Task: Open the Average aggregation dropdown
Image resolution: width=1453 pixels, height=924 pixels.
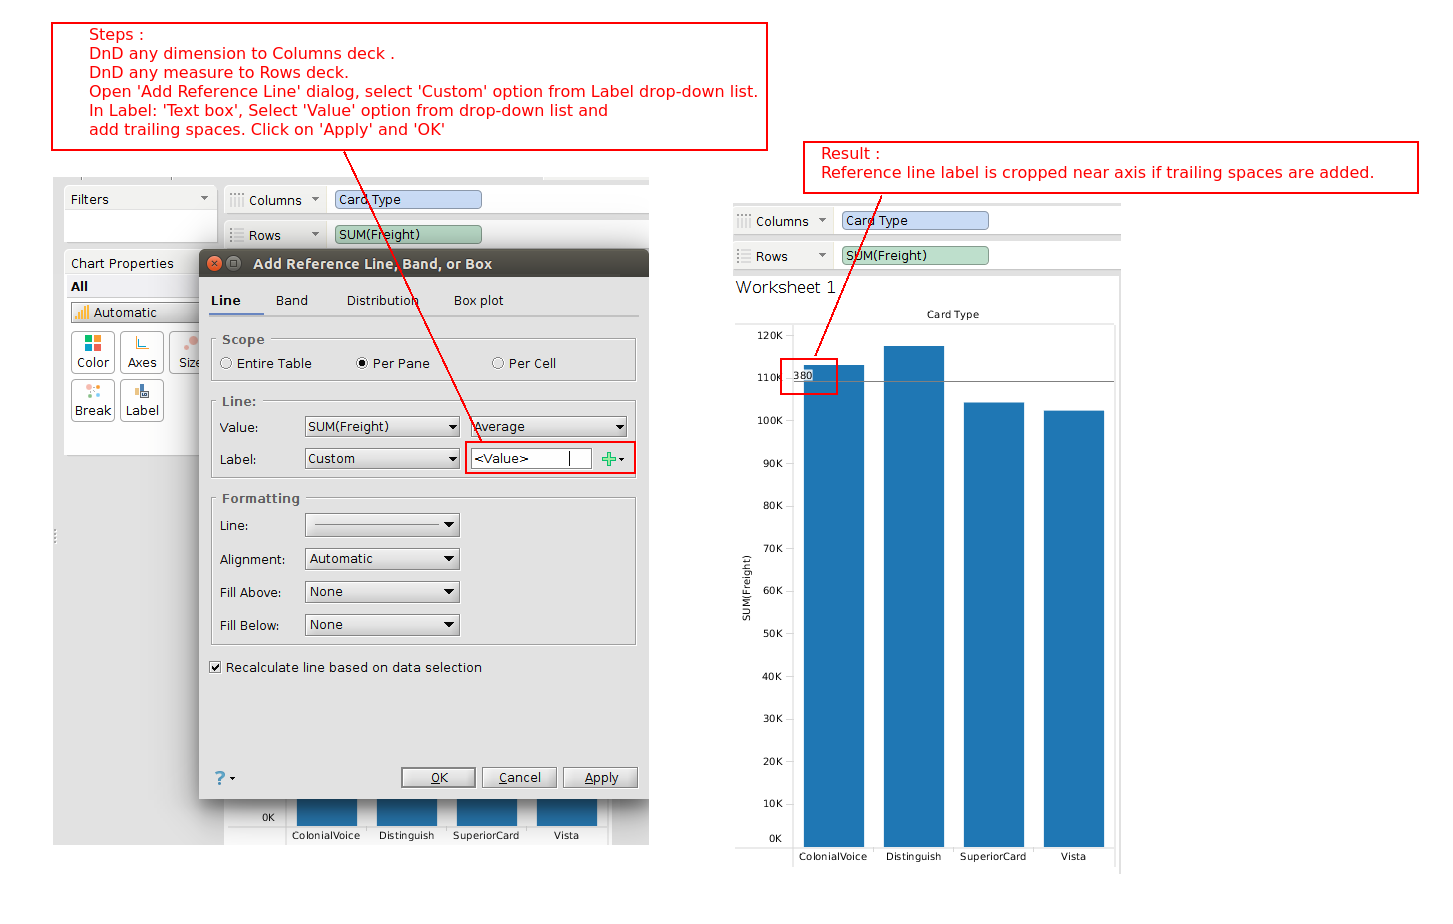Action: [x=549, y=427]
